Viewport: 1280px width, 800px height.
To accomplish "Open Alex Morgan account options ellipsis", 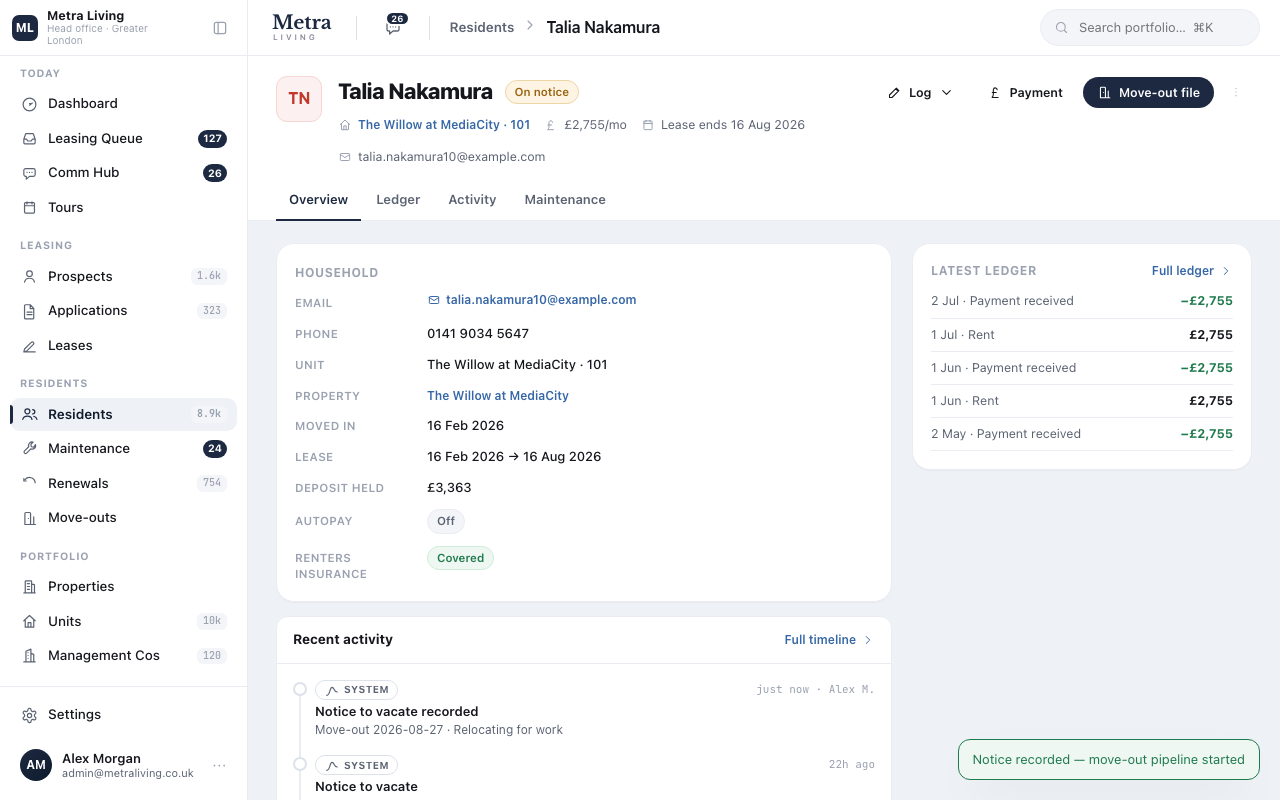I will [x=219, y=765].
